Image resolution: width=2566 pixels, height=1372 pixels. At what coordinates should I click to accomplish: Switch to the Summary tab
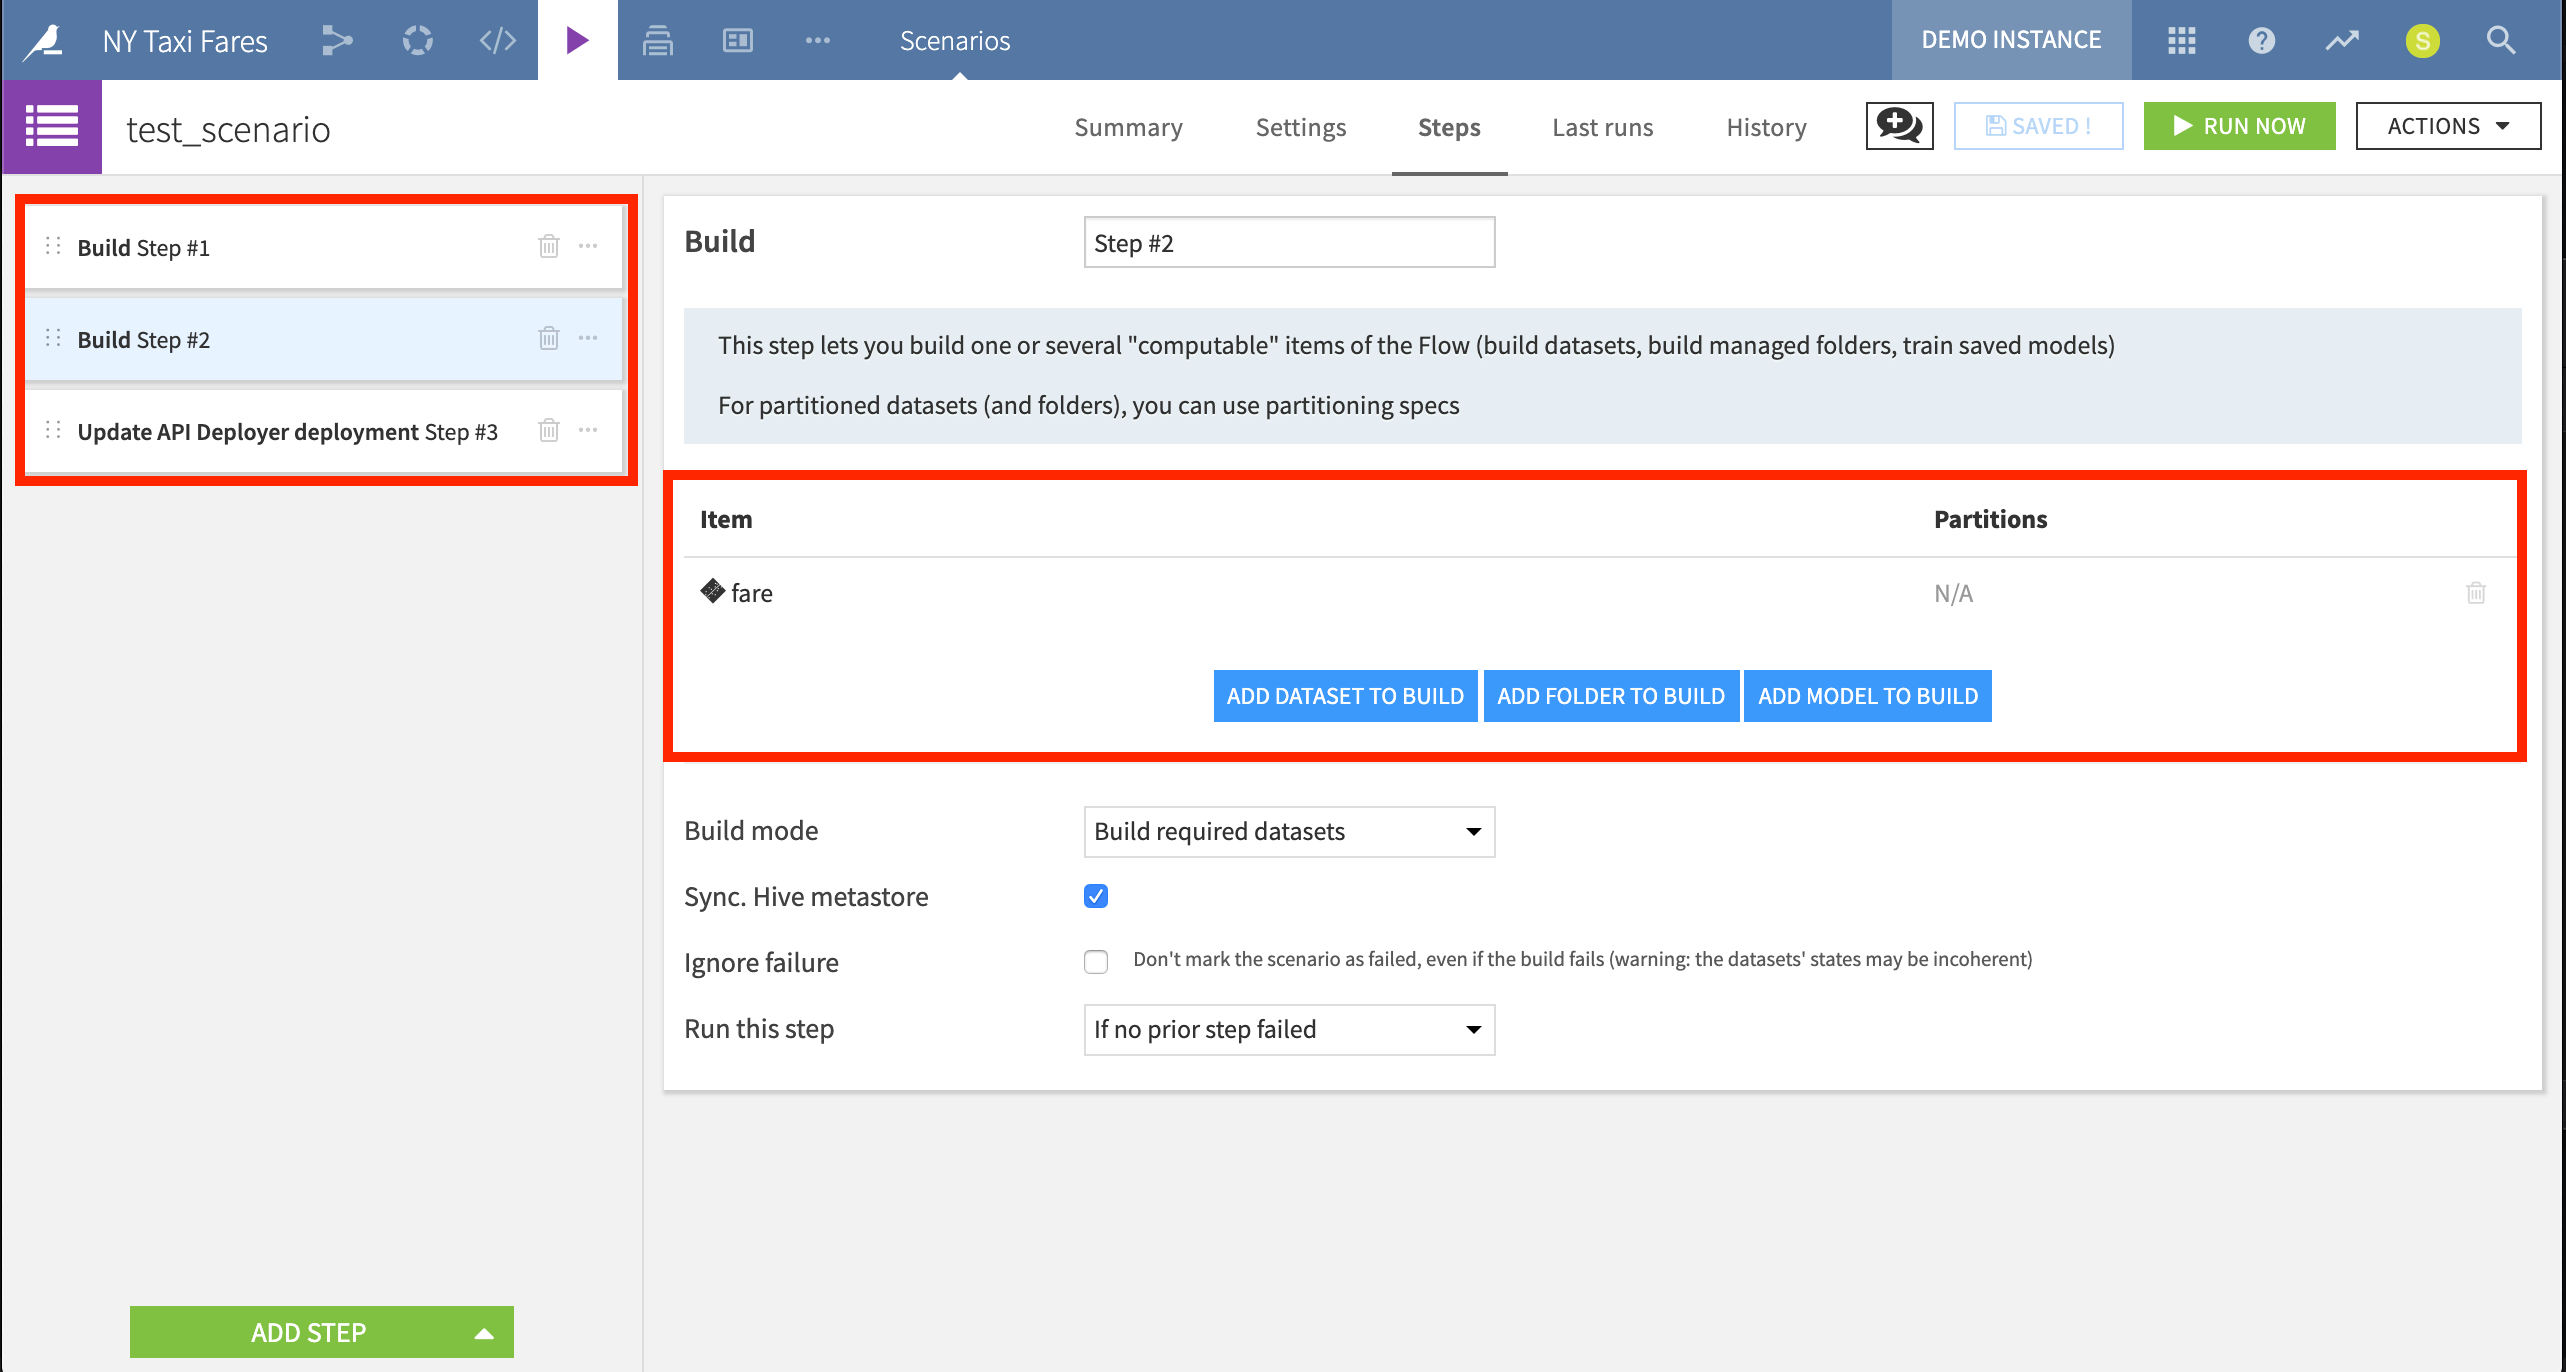pyautogui.click(x=1128, y=127)
